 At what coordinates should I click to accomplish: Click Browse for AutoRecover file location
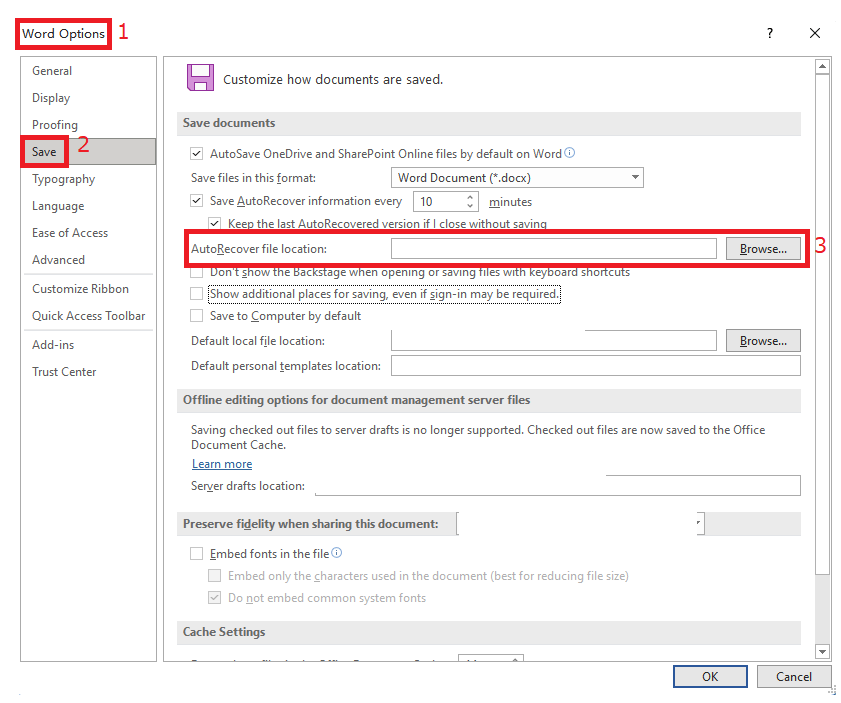pyautogui.click(x=763, y=249)
